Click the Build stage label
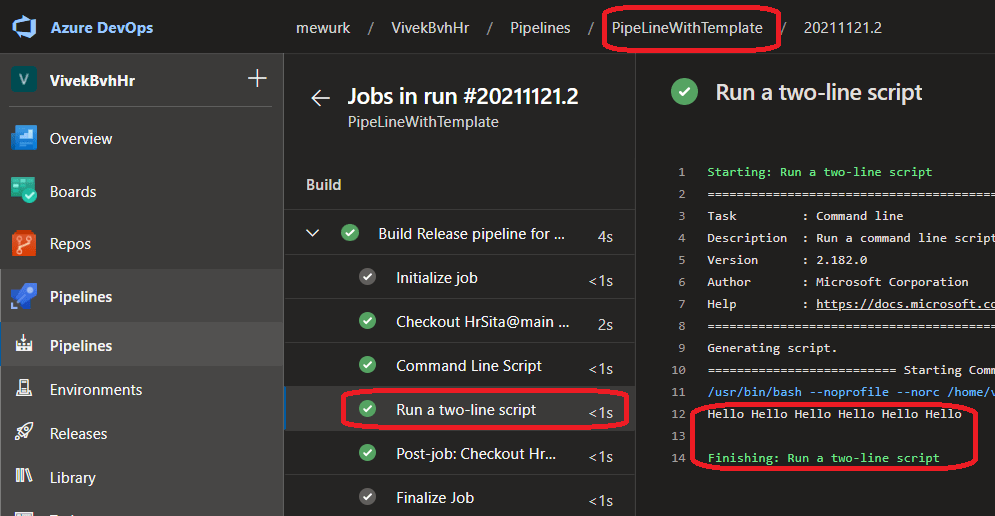The image size is (995, 516). coord(324,185)
